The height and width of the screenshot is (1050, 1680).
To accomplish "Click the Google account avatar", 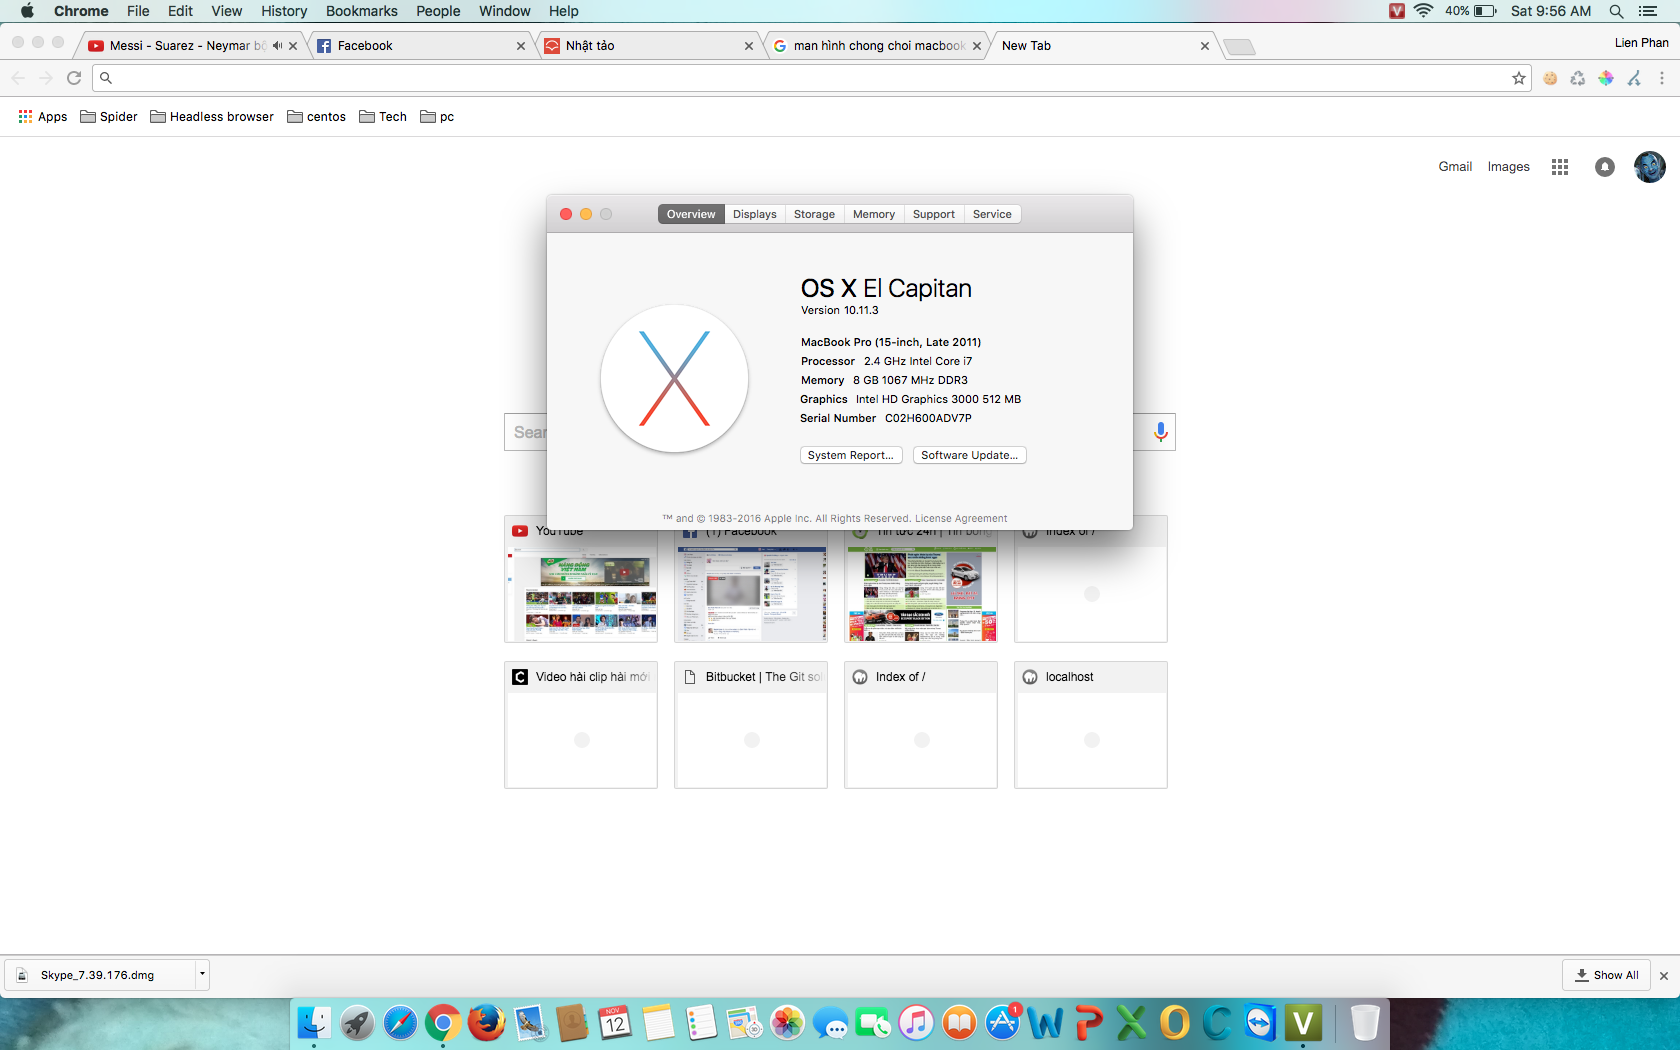I will click(1650, 167).
